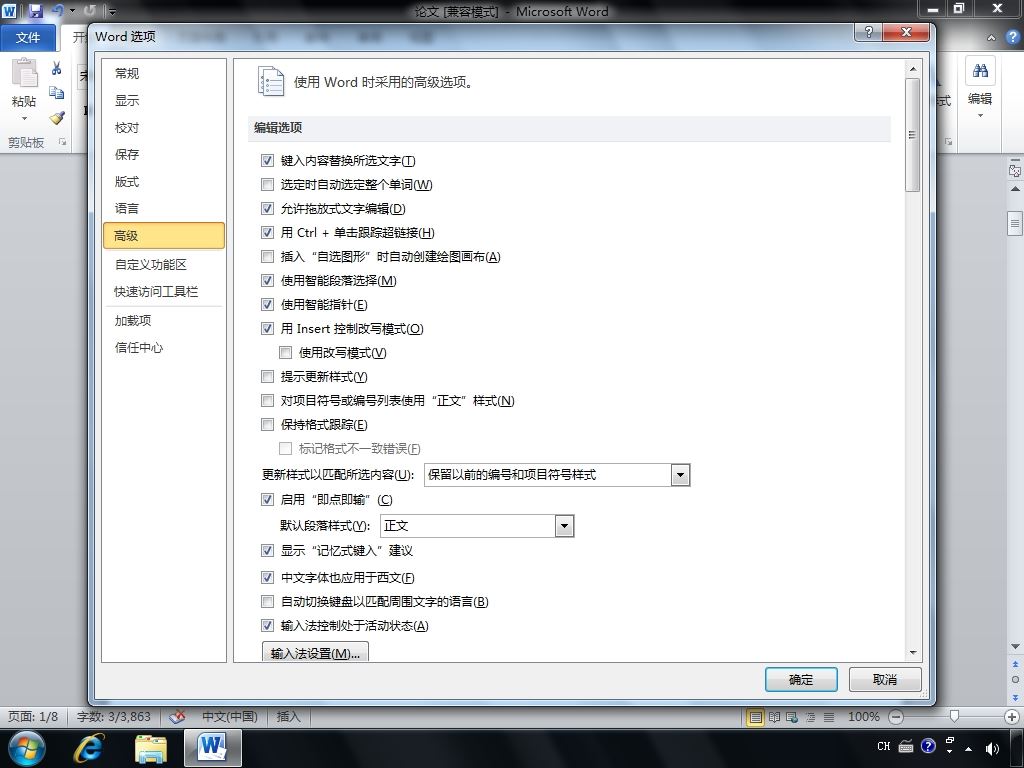Image resolution: width=1024 pixels, height=768 pixels.
Task: Click the spelling check status icon
Action: (x=177, y=716)
